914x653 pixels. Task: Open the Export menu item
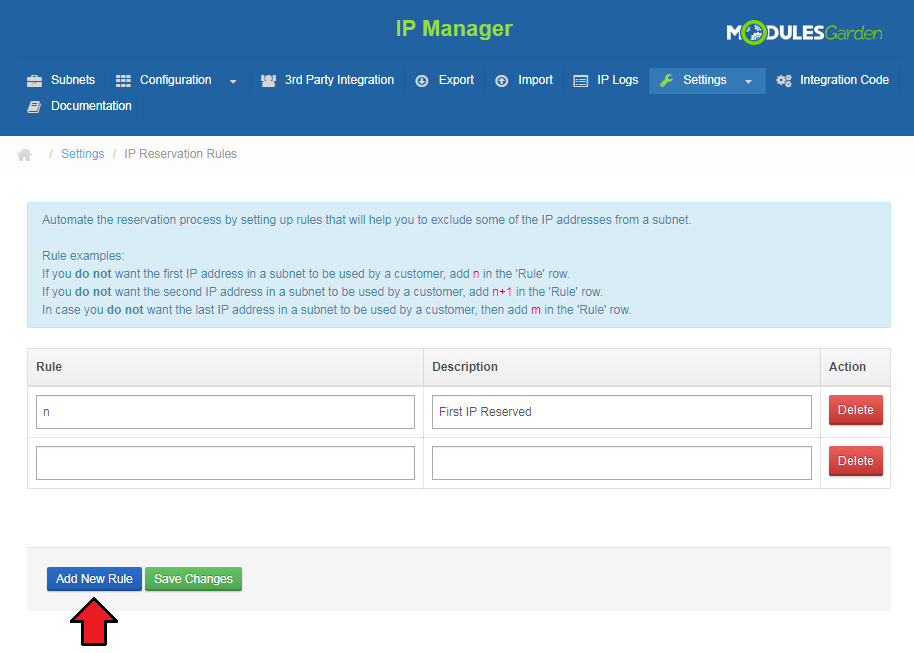click(x=456, y=80)
